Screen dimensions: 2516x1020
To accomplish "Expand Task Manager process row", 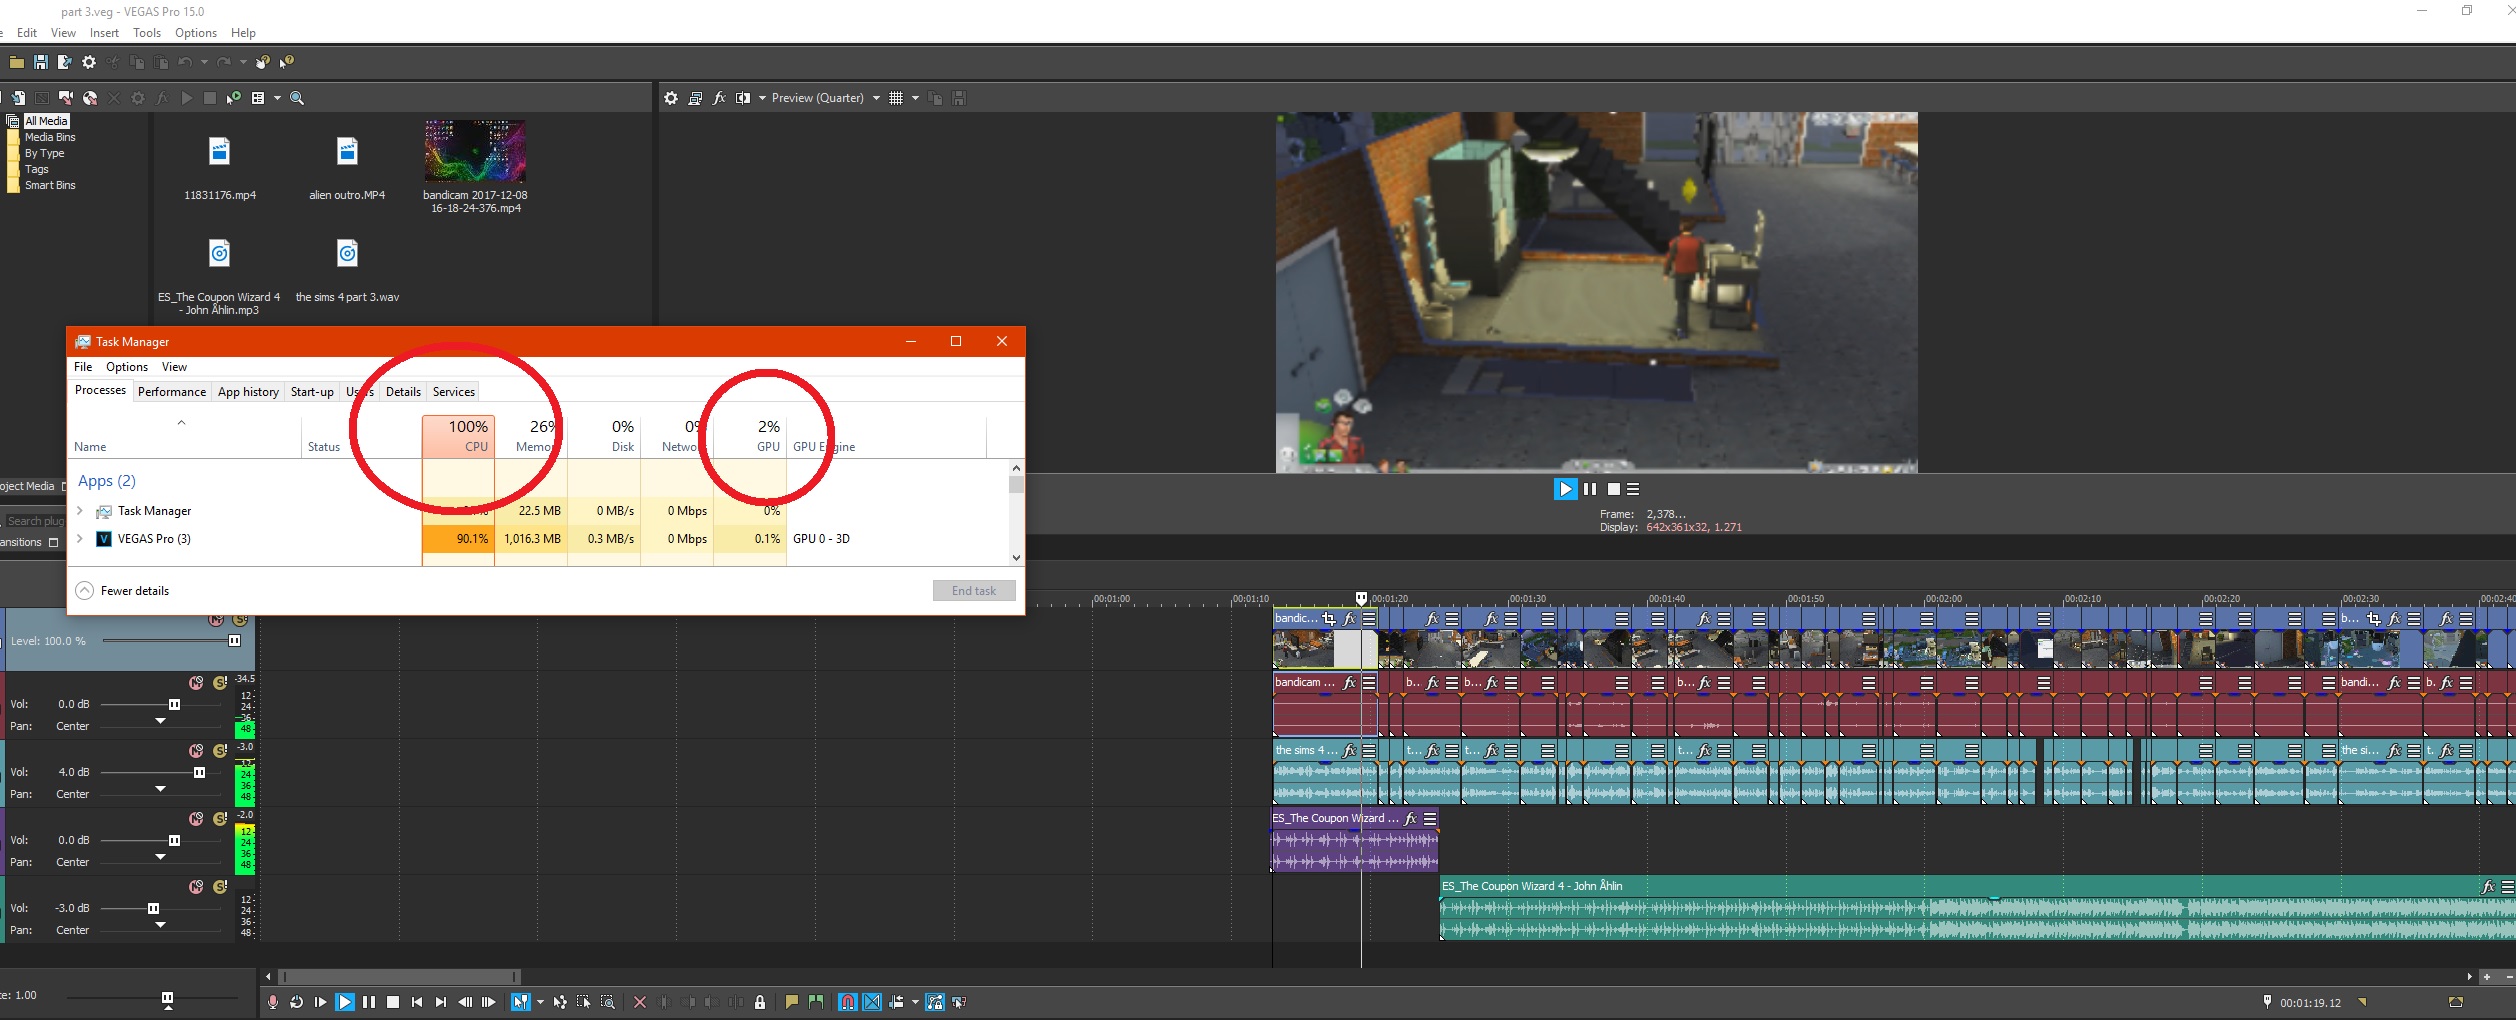I will tap(80, 510).
